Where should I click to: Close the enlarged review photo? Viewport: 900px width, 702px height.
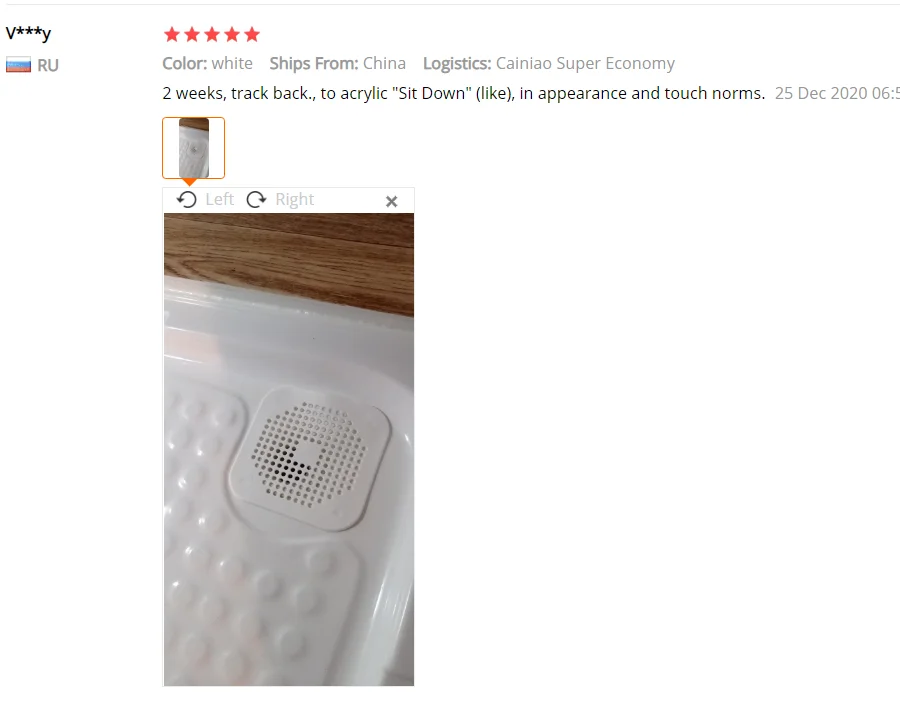(x=391, y=201)
